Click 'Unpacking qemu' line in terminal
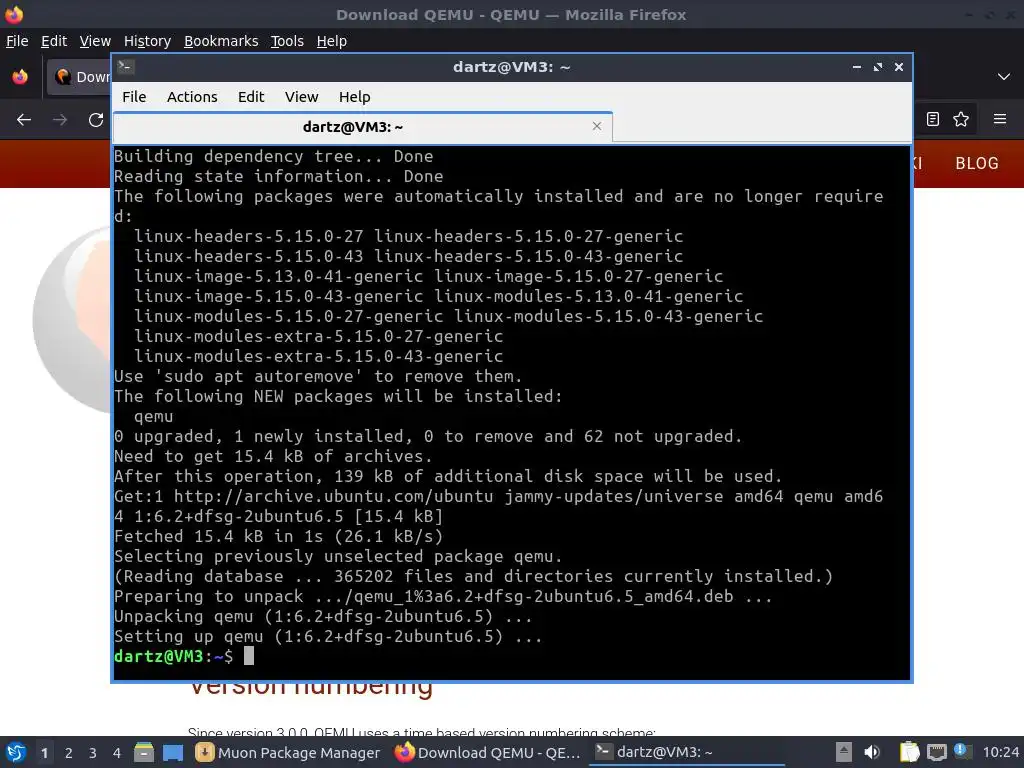1024x768 pixels. pyautogui.click(x=323, y=616)
